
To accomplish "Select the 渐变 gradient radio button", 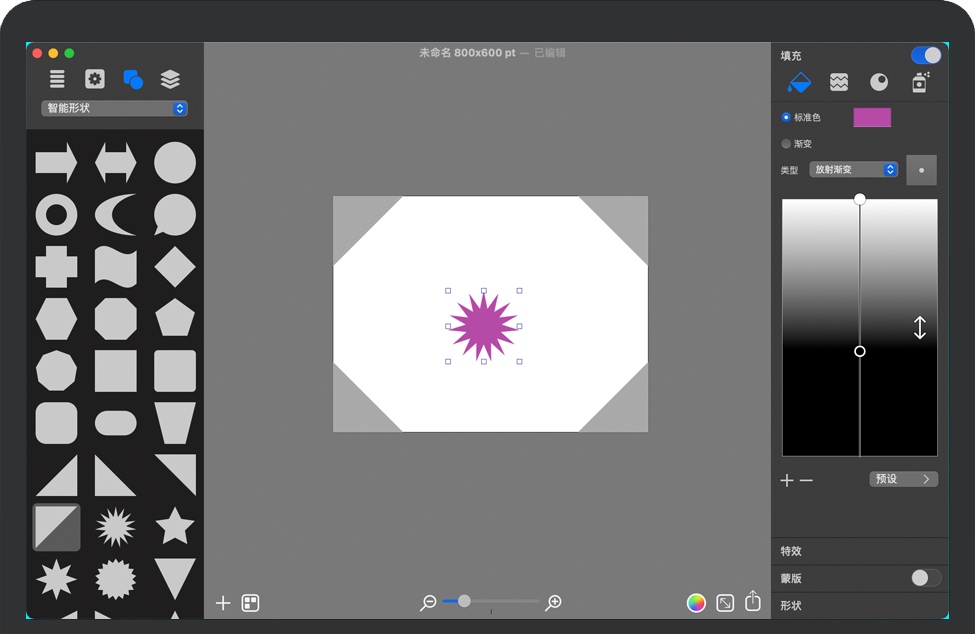I will click(x=786, y=144).
